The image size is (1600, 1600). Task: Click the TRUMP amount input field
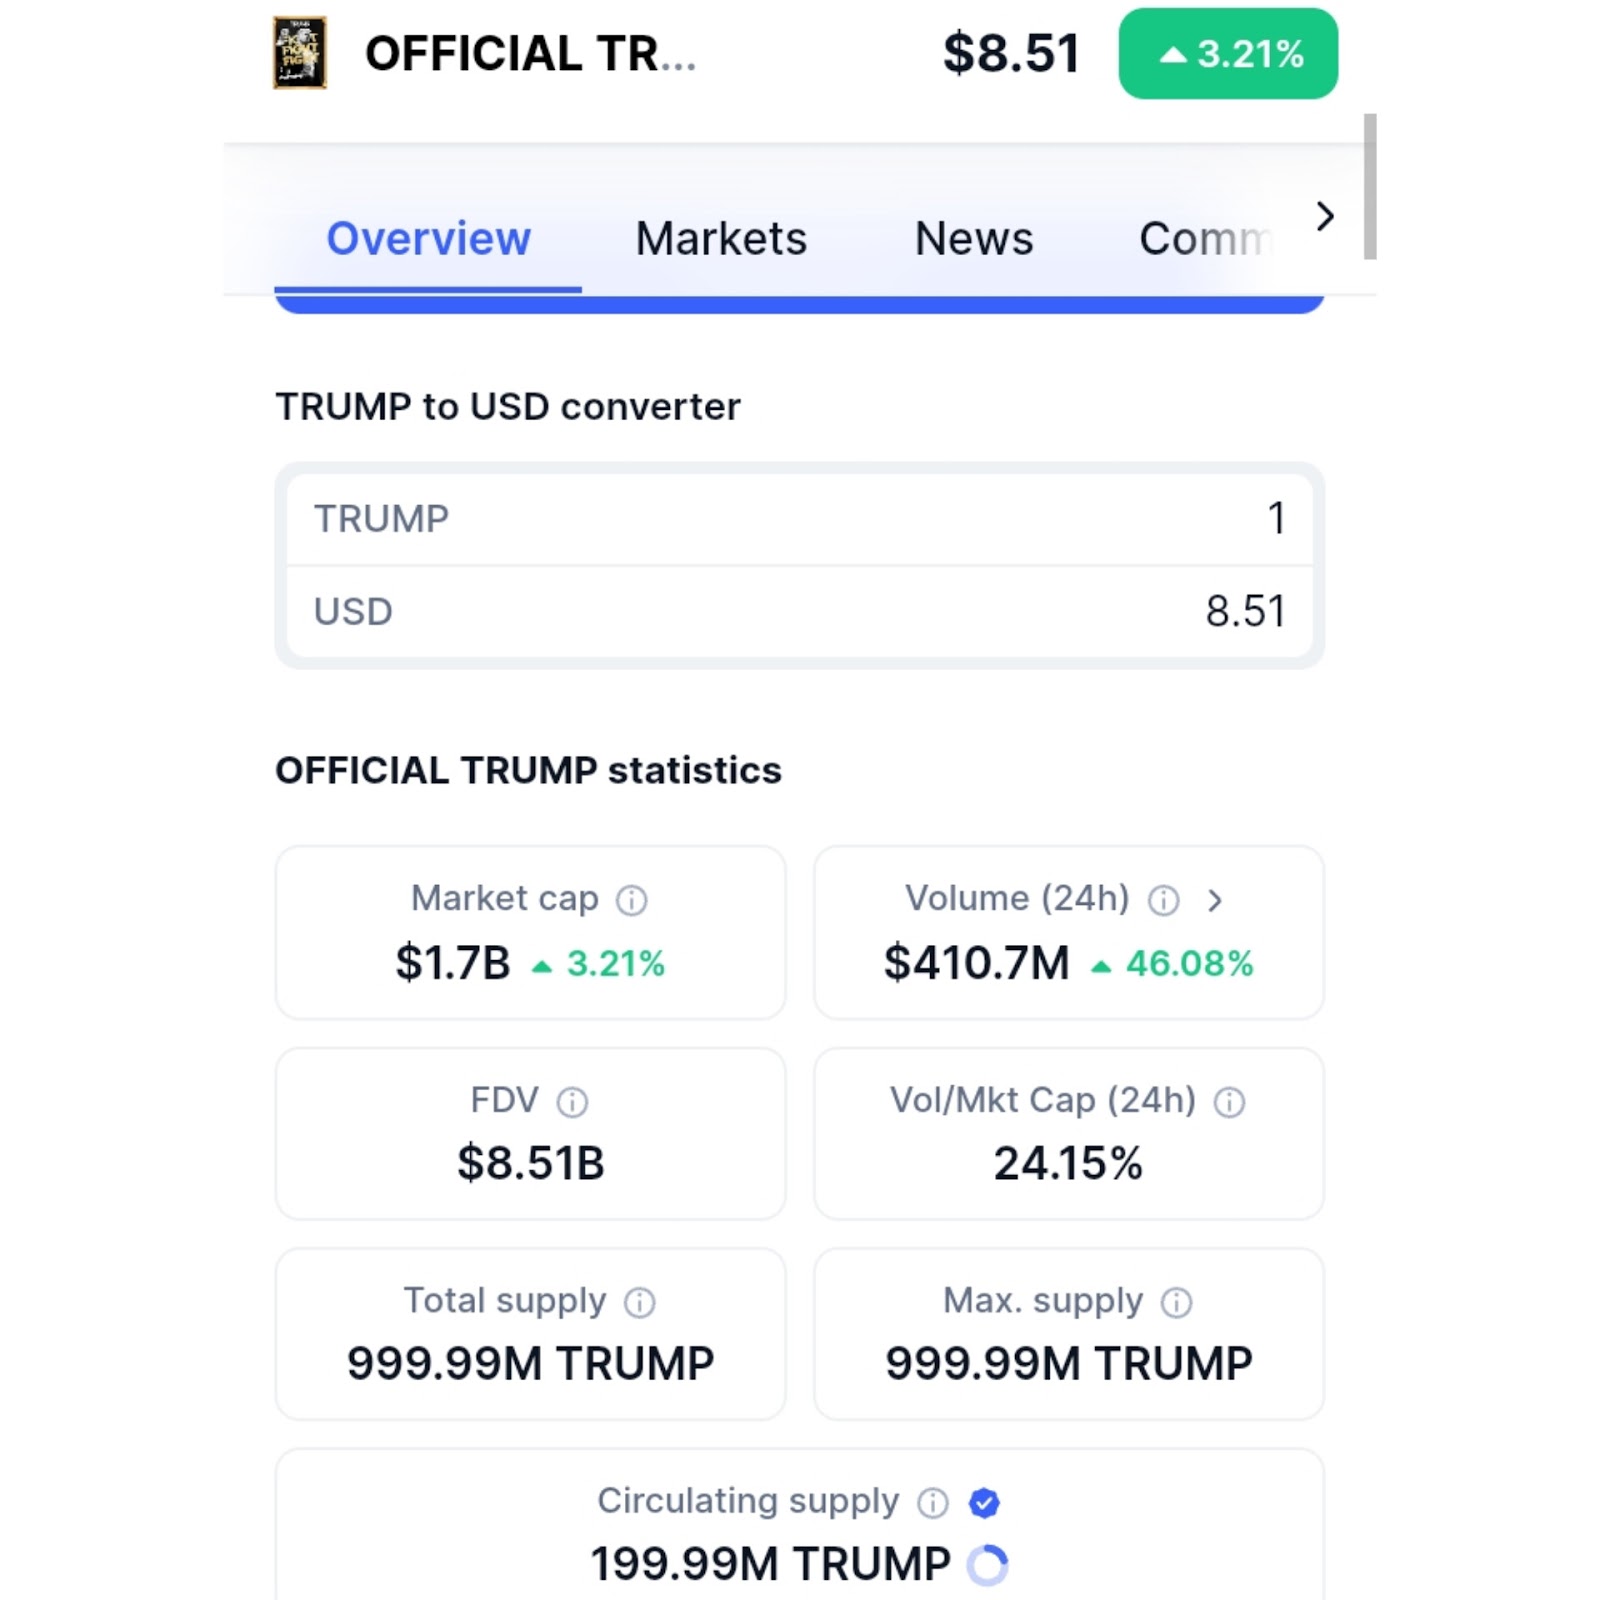[x=799, y=519]
